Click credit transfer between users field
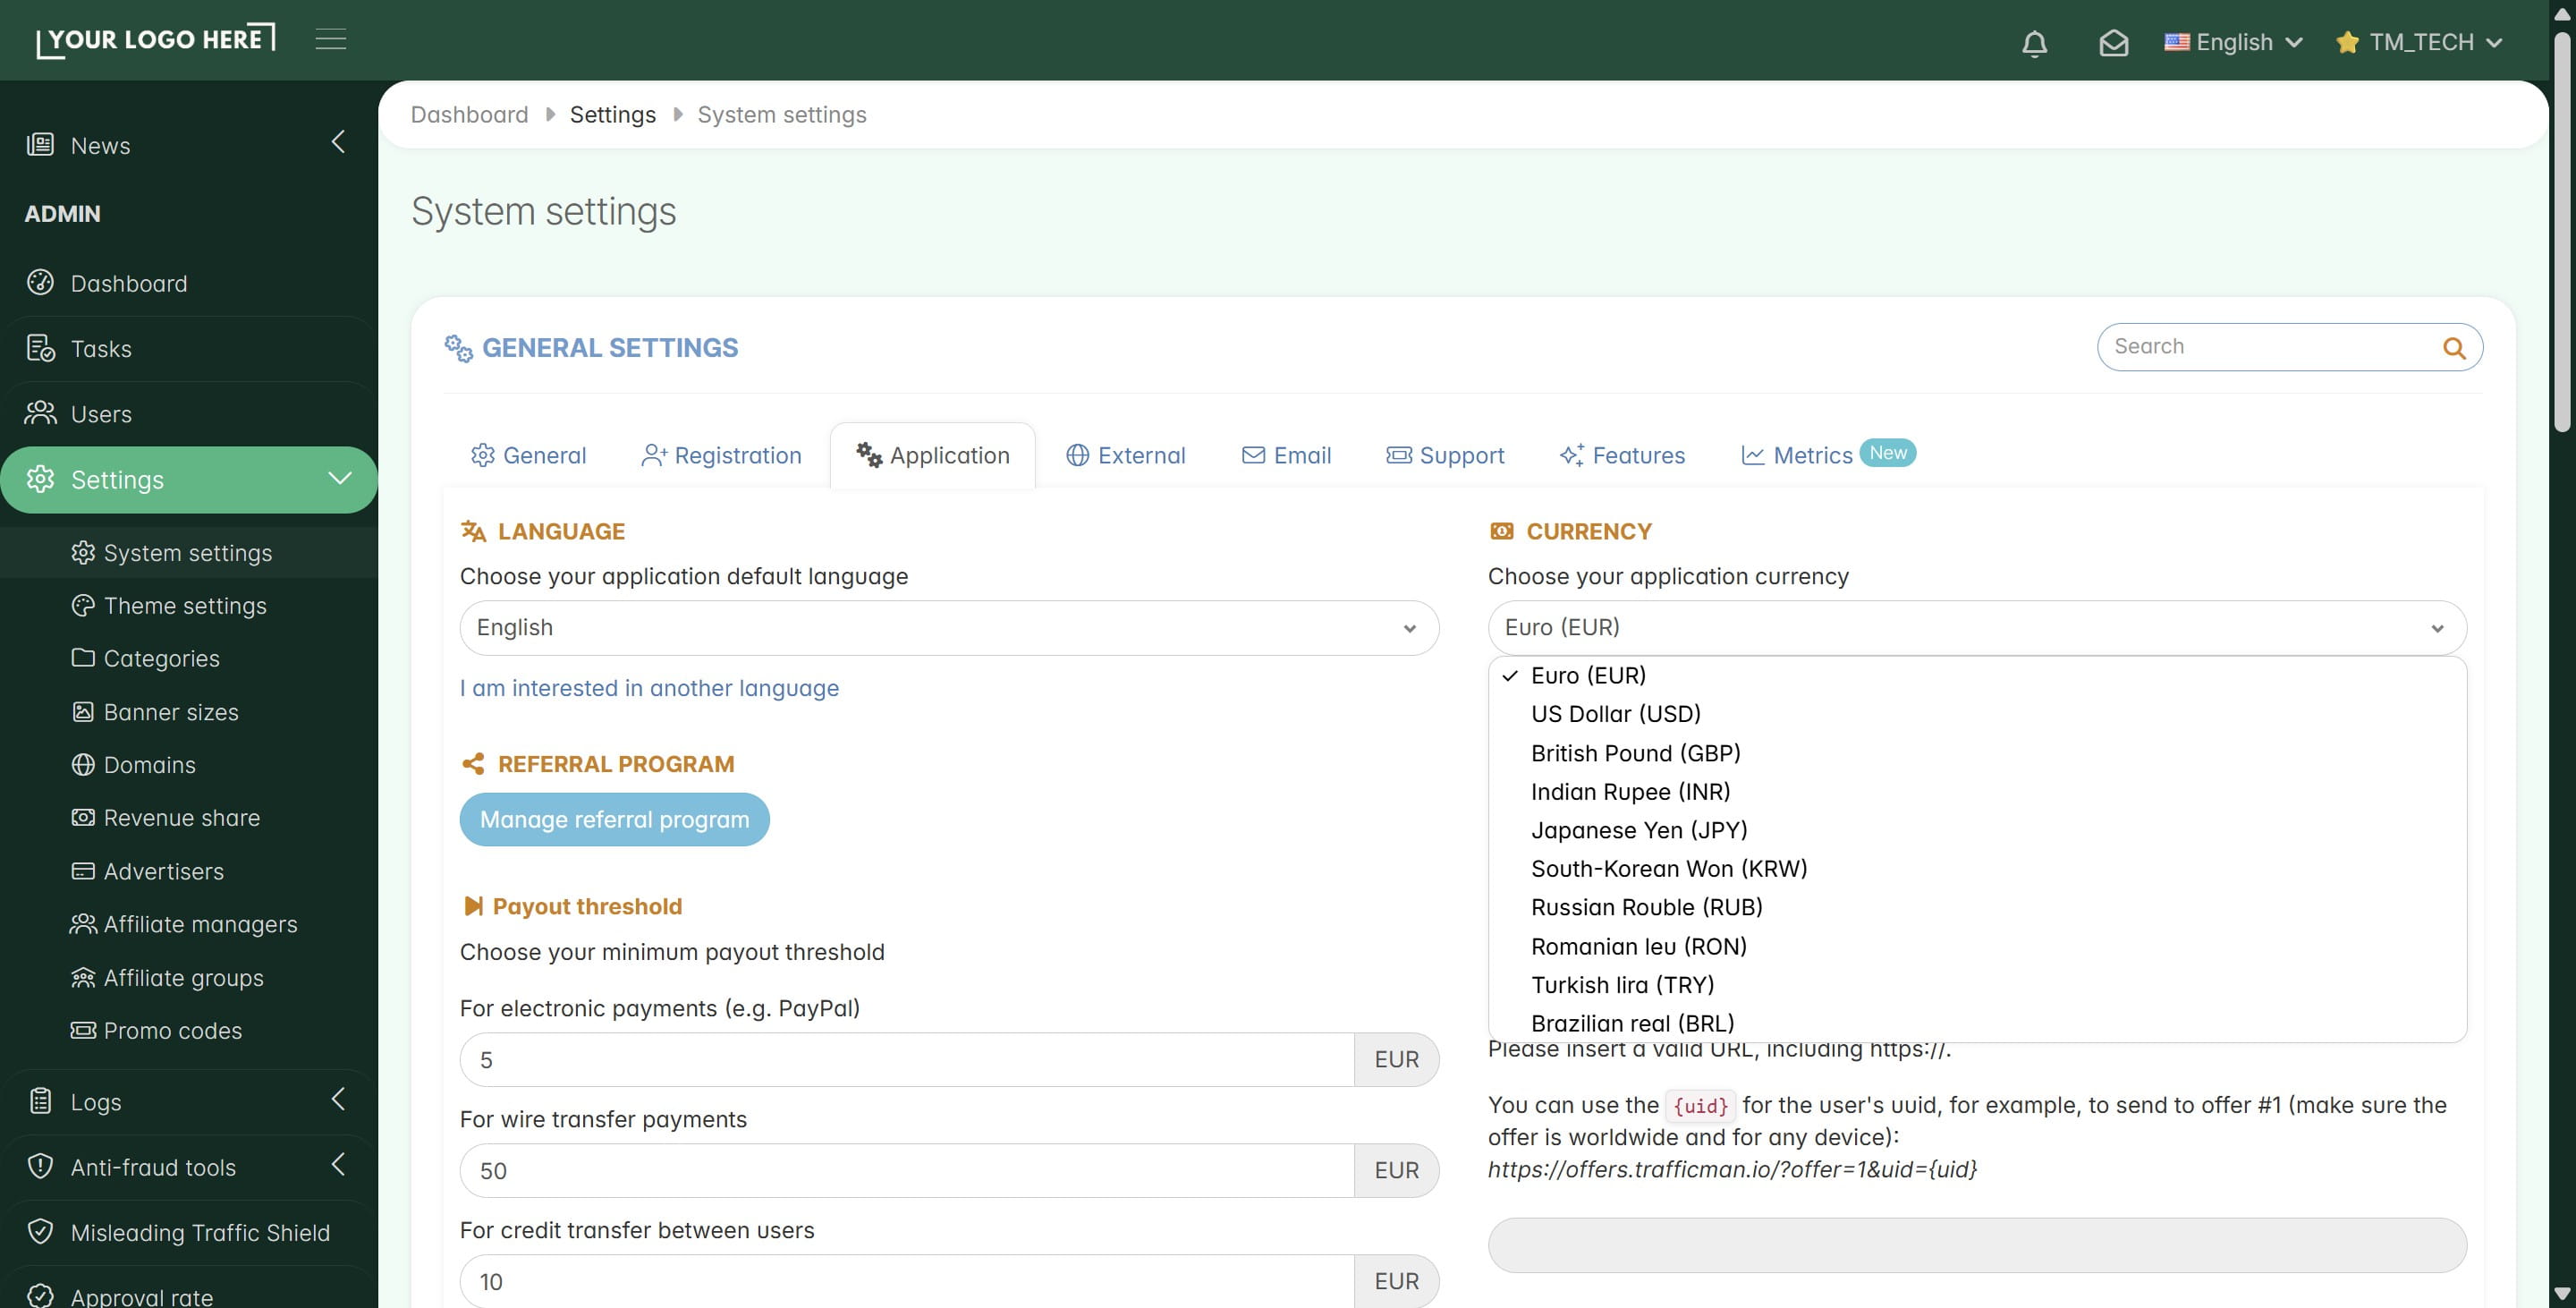Image resolution: width=2576 pixels, height=1308 pixels. (x=907, y=1281)
